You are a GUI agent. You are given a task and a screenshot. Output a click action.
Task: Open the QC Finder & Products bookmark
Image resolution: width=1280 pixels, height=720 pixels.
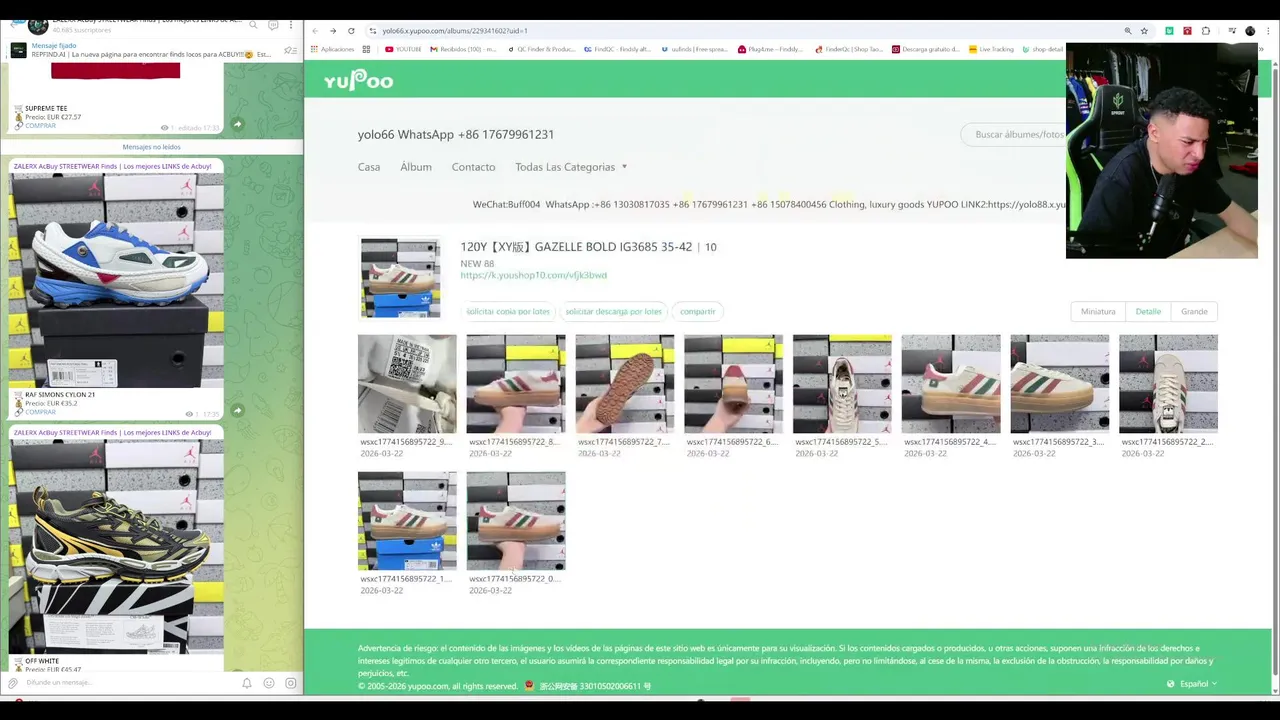(x=542, y=49)
